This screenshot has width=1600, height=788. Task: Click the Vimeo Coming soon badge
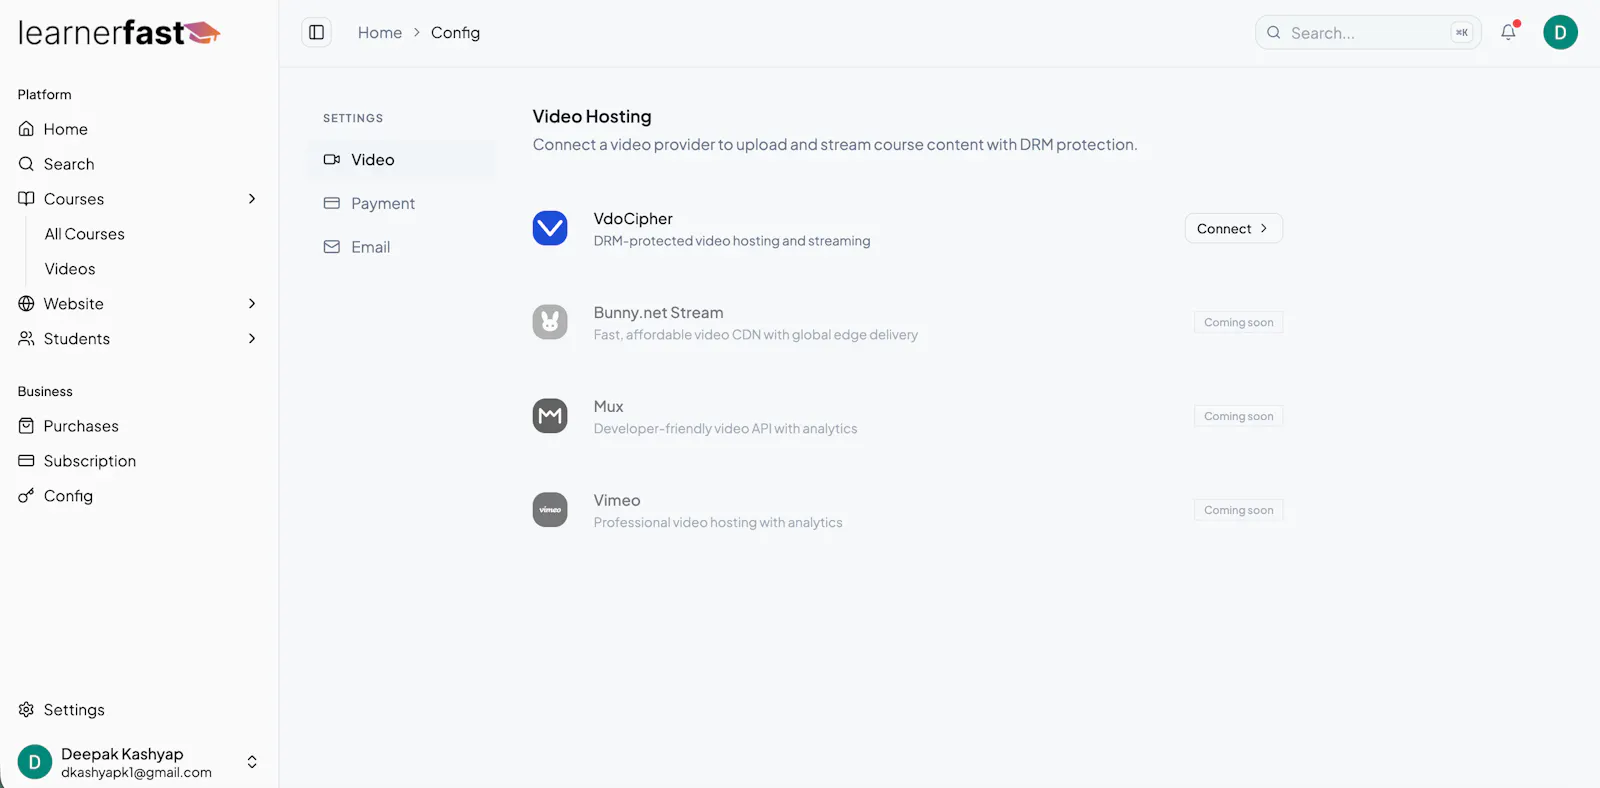[1238, 510]
